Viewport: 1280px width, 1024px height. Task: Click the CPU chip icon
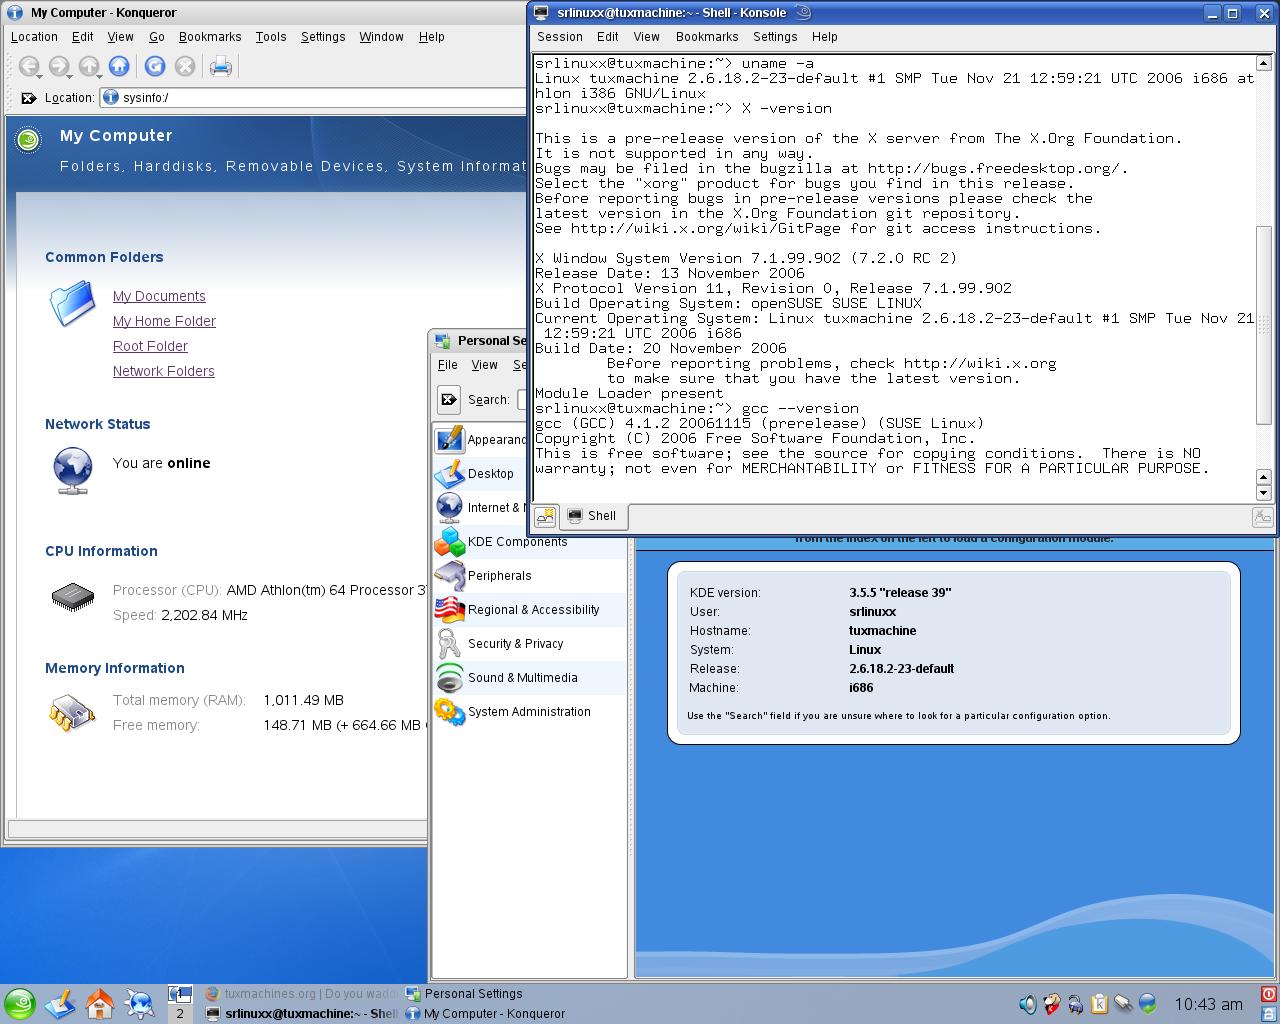coord(73,597)
